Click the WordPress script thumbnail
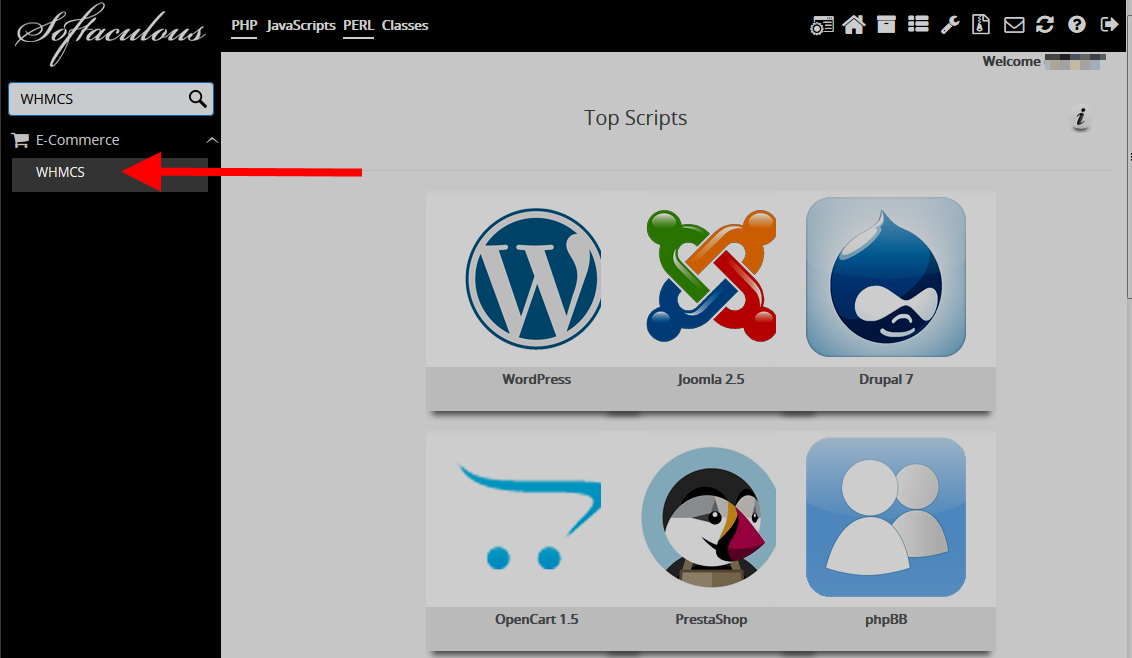 [x=534, y=278]
